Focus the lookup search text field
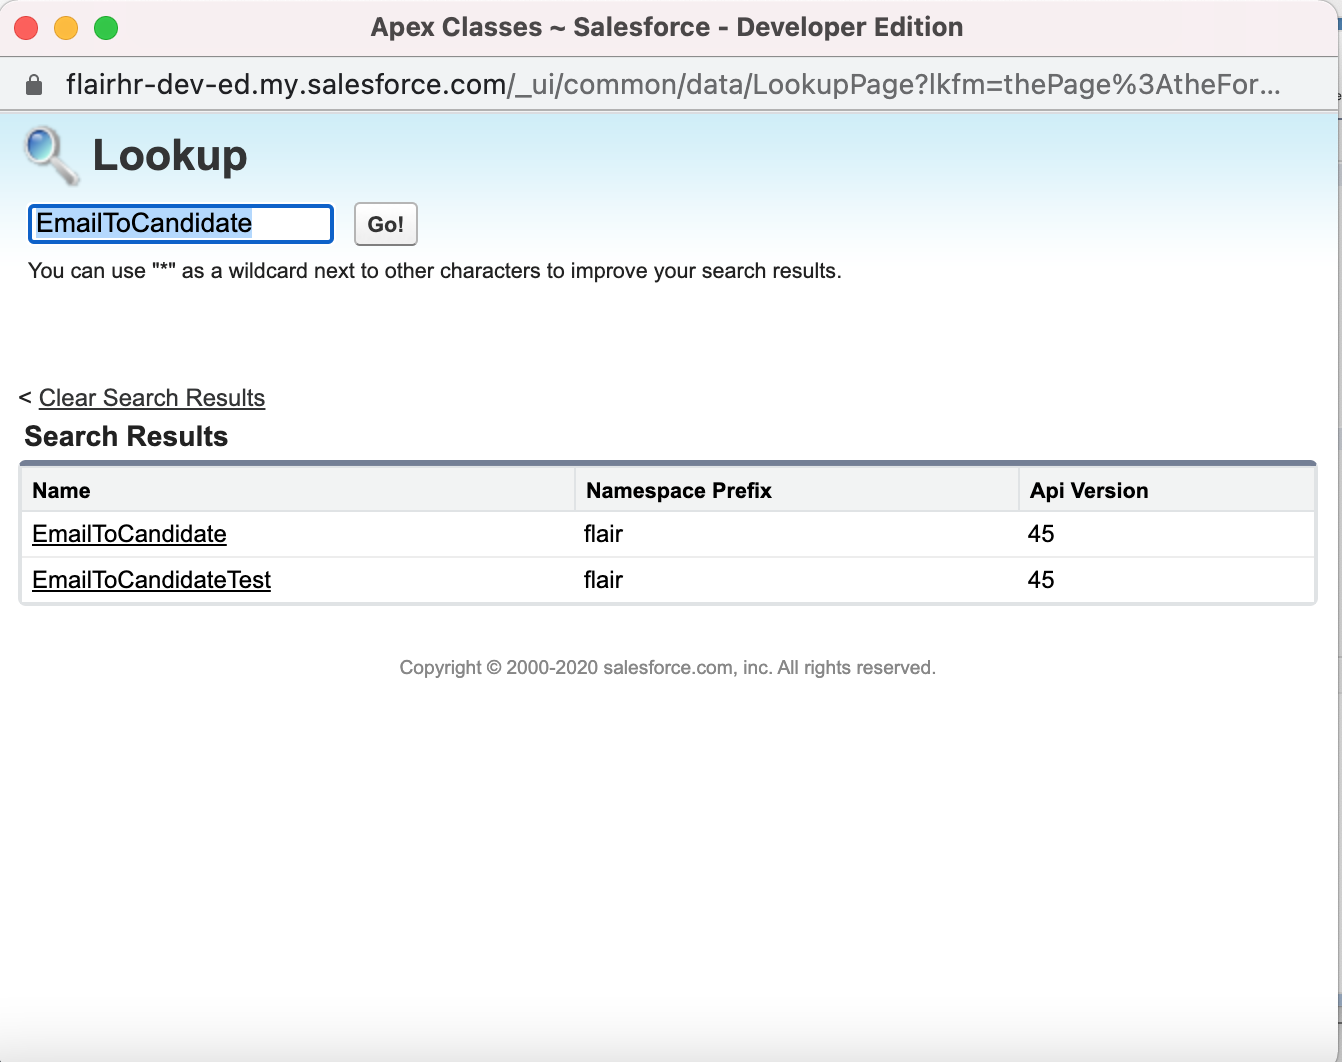This screenshot has height=1062, width=1342. (180, 223)
